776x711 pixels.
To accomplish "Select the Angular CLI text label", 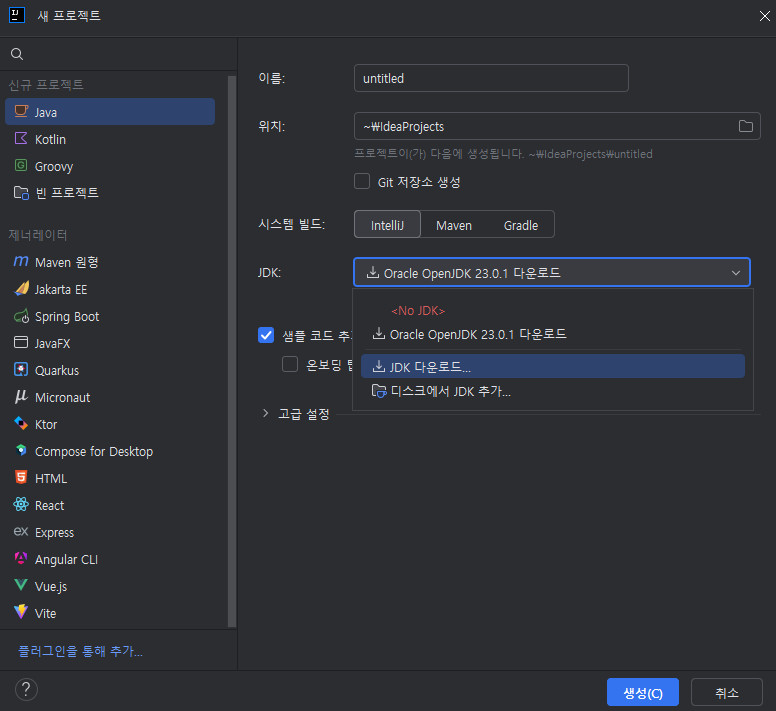I will tap(66, 559).
